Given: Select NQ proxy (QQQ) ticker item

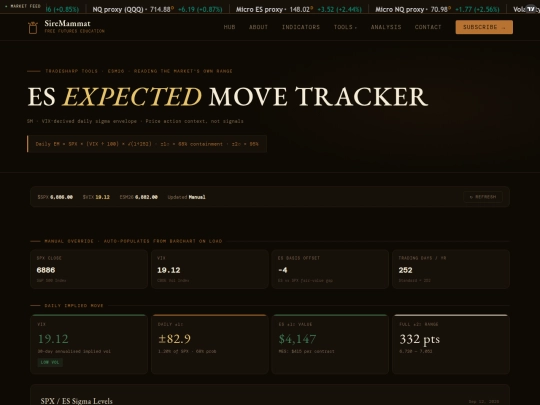Looking at the screenshot, I should [157, 9].
